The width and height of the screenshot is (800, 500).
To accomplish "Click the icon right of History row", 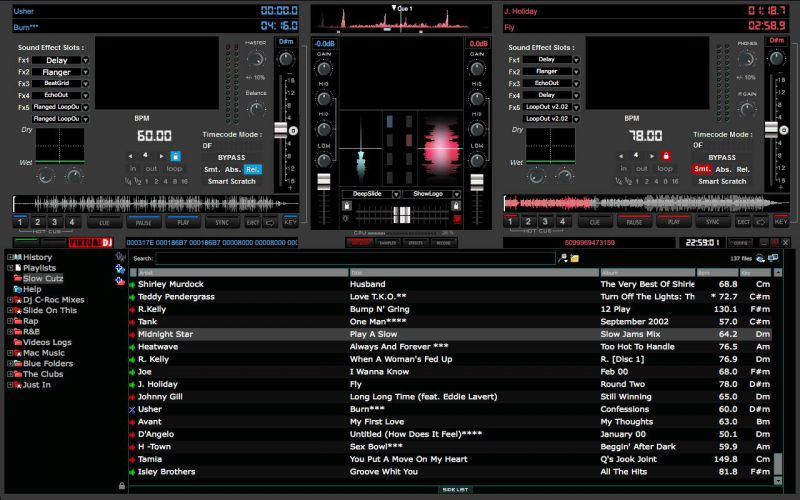I will (120, 257).
